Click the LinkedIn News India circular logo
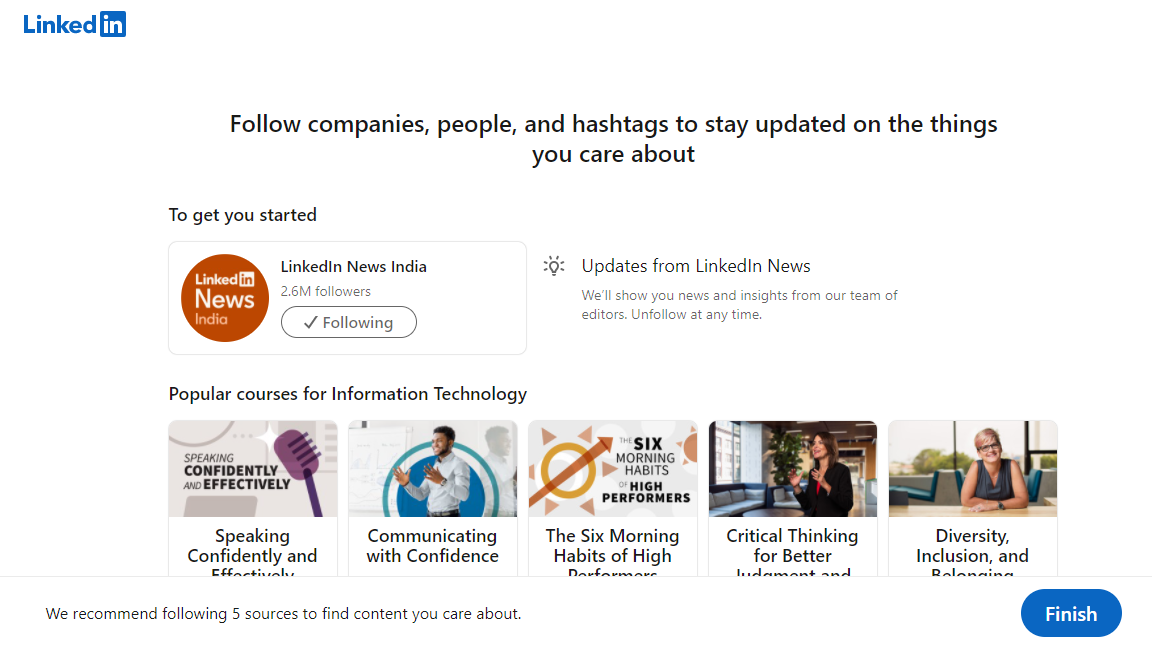Screen dimensions: 1152x647 224,297
